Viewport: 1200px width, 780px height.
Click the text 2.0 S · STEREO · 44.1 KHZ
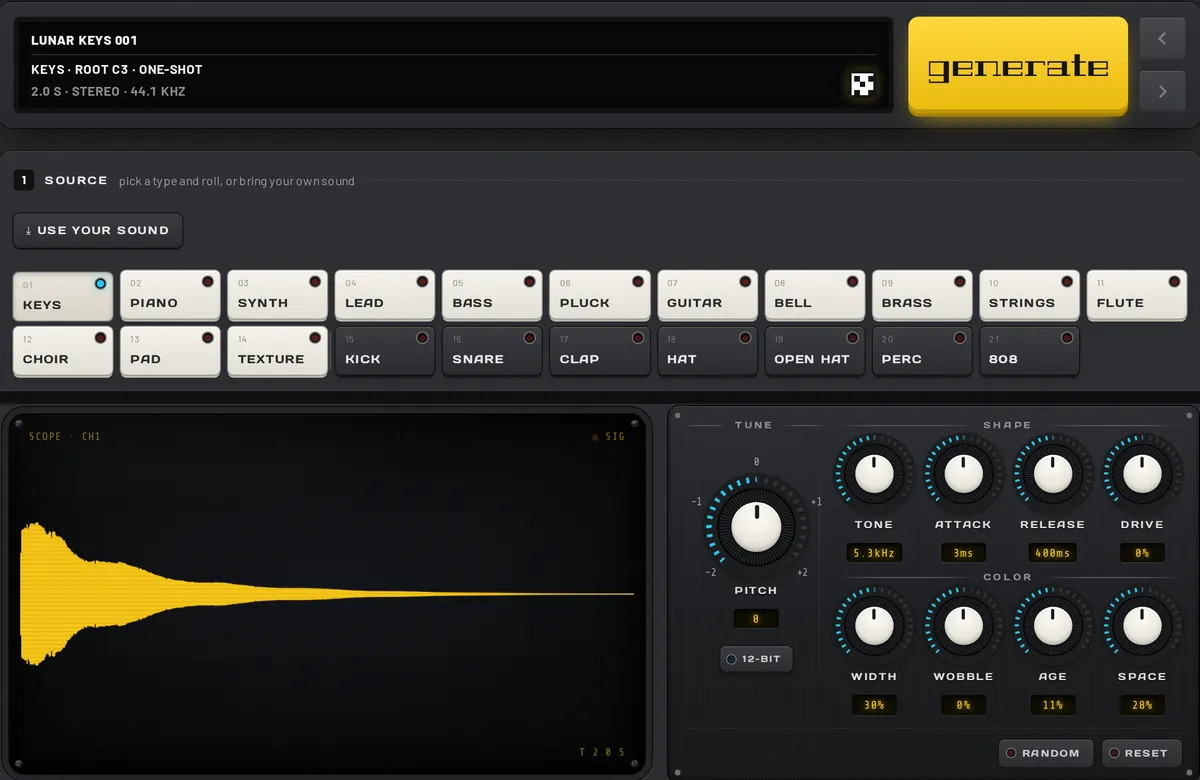108,92
